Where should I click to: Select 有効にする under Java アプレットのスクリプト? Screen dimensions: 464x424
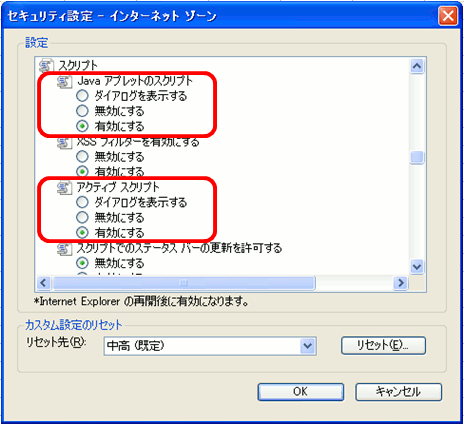82,126
